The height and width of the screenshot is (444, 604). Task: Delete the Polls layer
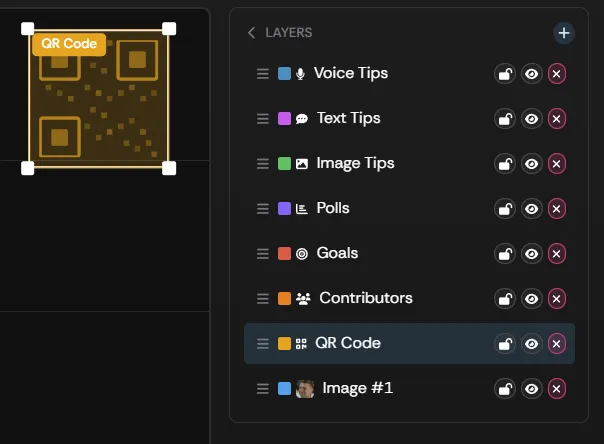click(557, 209)
